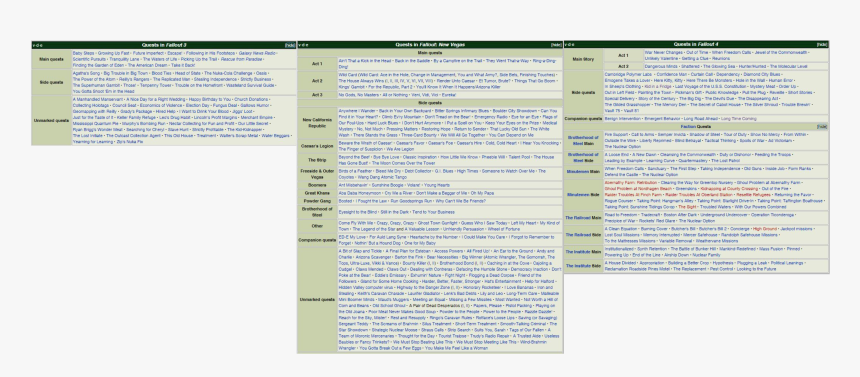Open the Baby Steps quest link
The width and height of the screenshot is (860, 377).
pyautogui.click(x=83, y=53)
